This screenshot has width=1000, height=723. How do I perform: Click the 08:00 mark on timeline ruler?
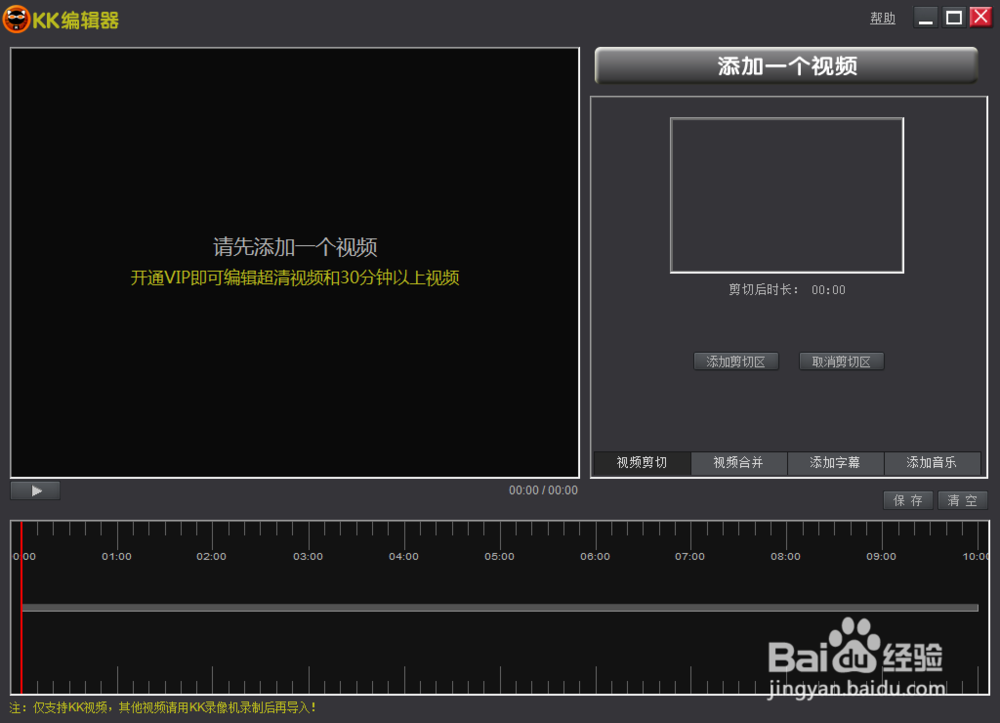click(x=785, y=557)
